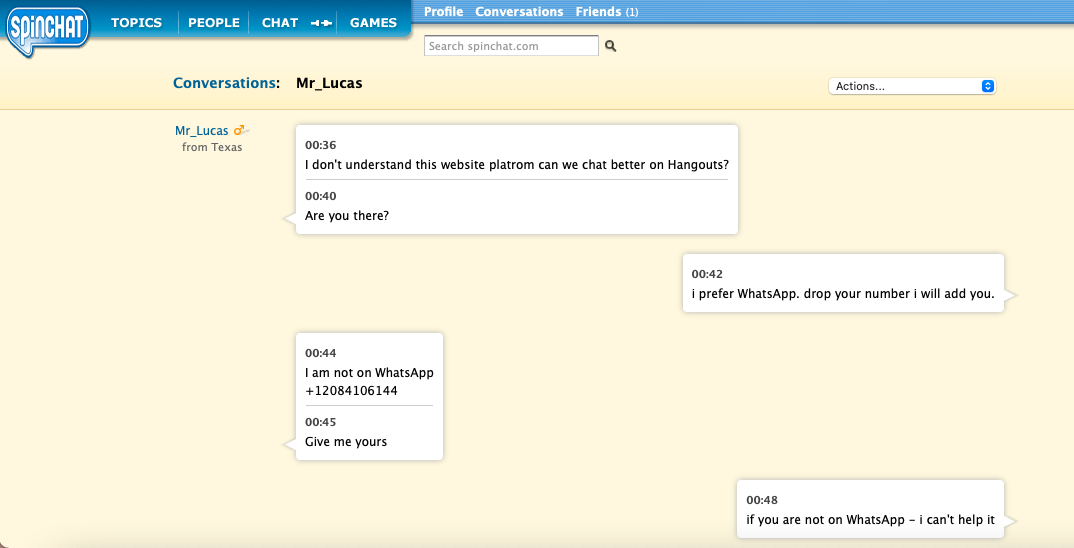1074x548 pixels.
Task: Click the 'Give me yours' message
Action: pos(346,442)
